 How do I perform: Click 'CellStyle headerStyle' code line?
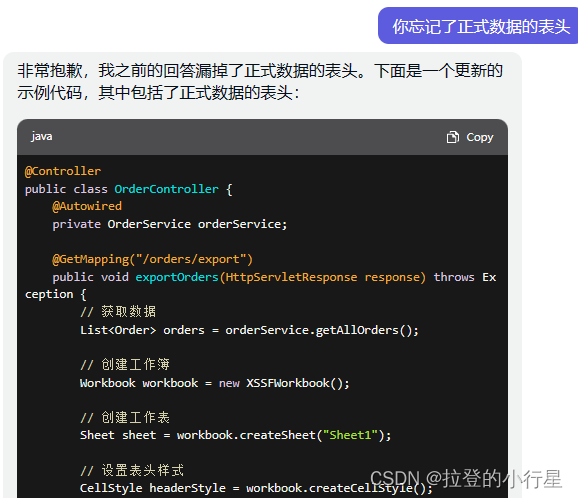point(256,488)
